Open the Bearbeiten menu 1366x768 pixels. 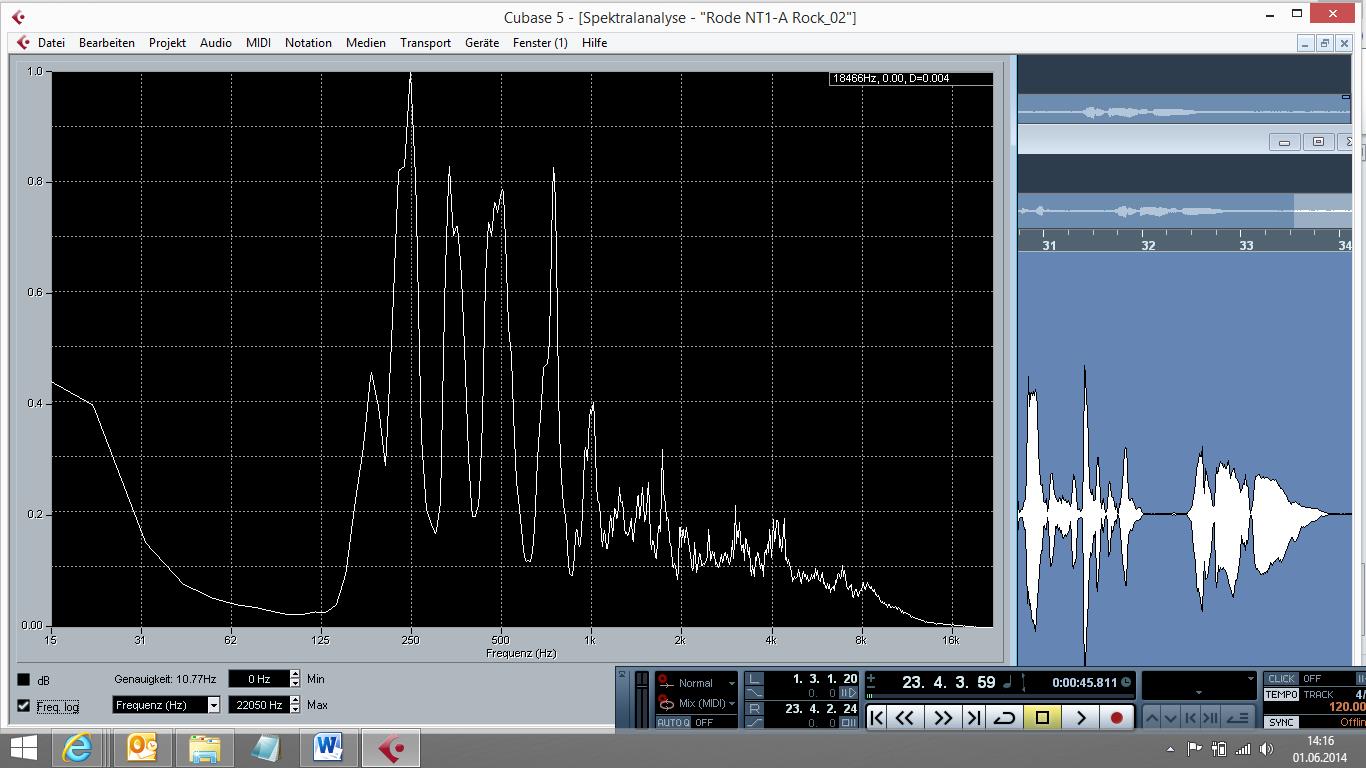[107, 43]
